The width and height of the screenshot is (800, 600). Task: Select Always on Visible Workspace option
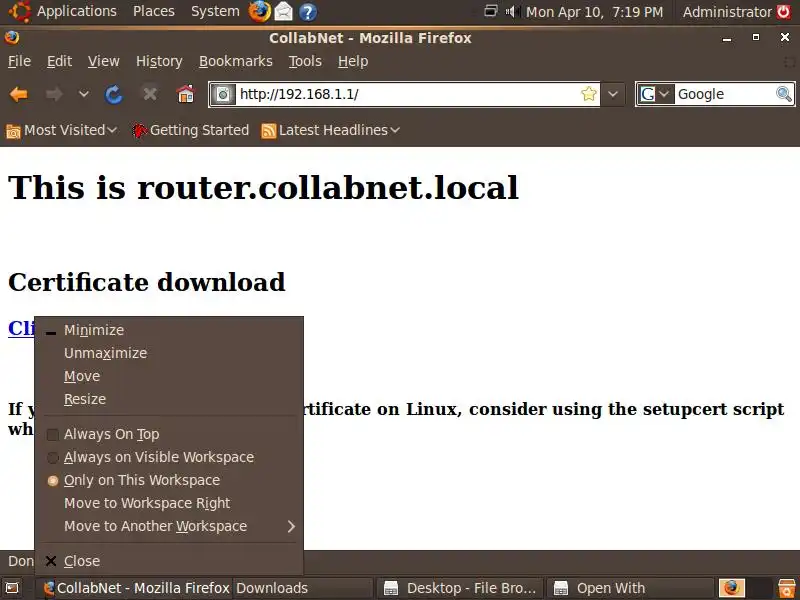(x=169, y=457)
